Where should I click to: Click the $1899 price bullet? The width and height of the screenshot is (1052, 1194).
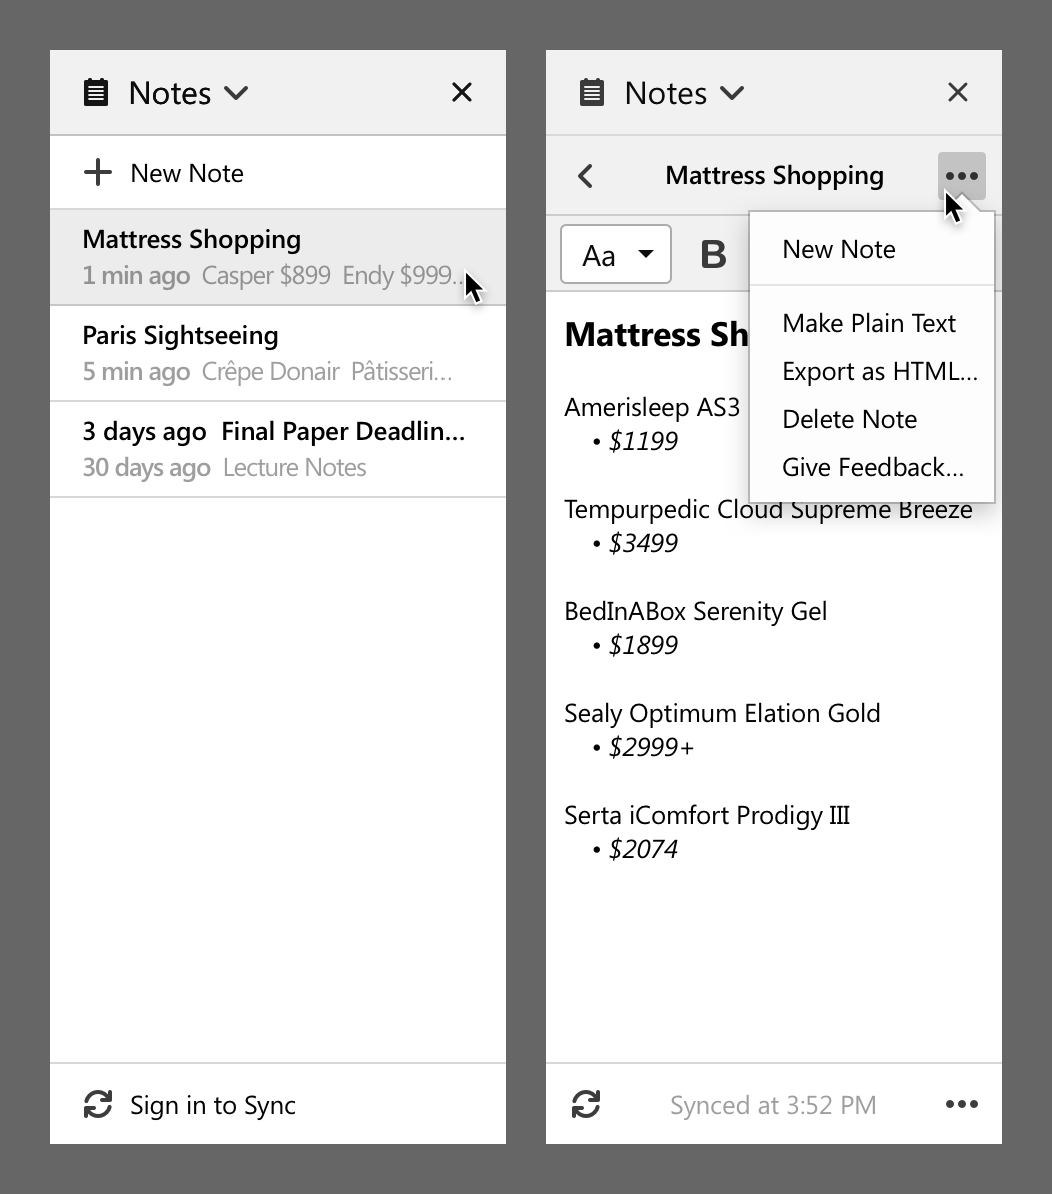point(635,645)
